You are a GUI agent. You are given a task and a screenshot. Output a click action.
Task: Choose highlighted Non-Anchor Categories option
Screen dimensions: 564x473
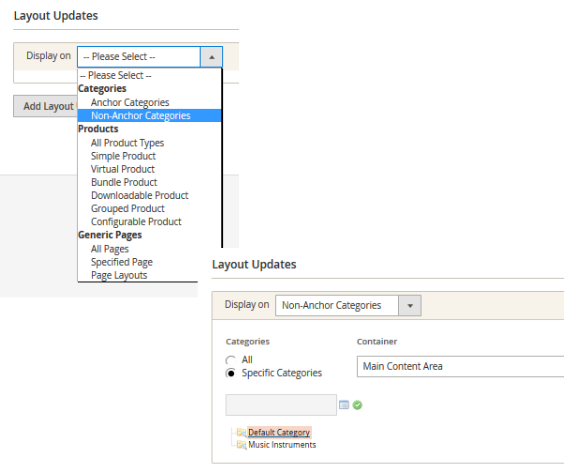pos(149,115)
